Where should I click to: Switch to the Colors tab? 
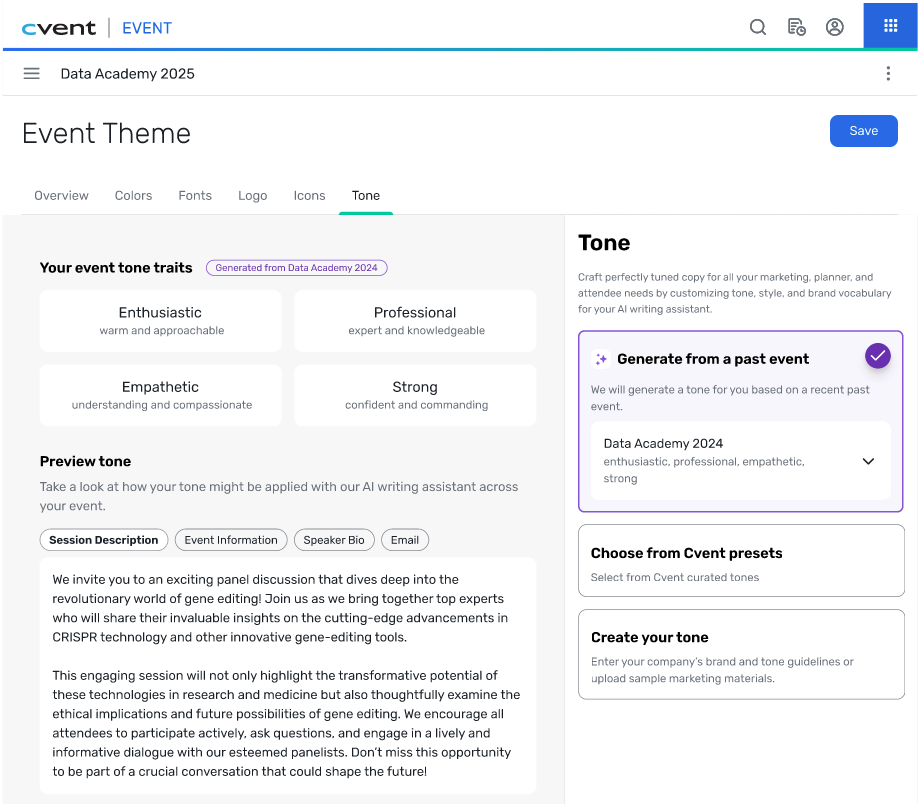tap(133, 196)
